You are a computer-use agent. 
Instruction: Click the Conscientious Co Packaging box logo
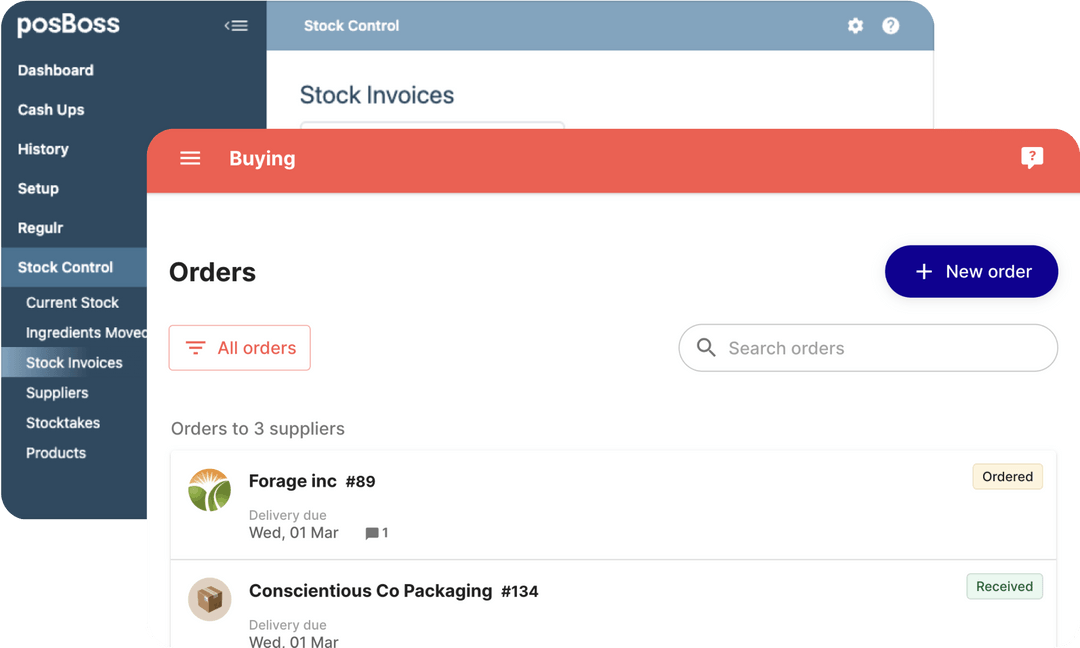[210, 599]
